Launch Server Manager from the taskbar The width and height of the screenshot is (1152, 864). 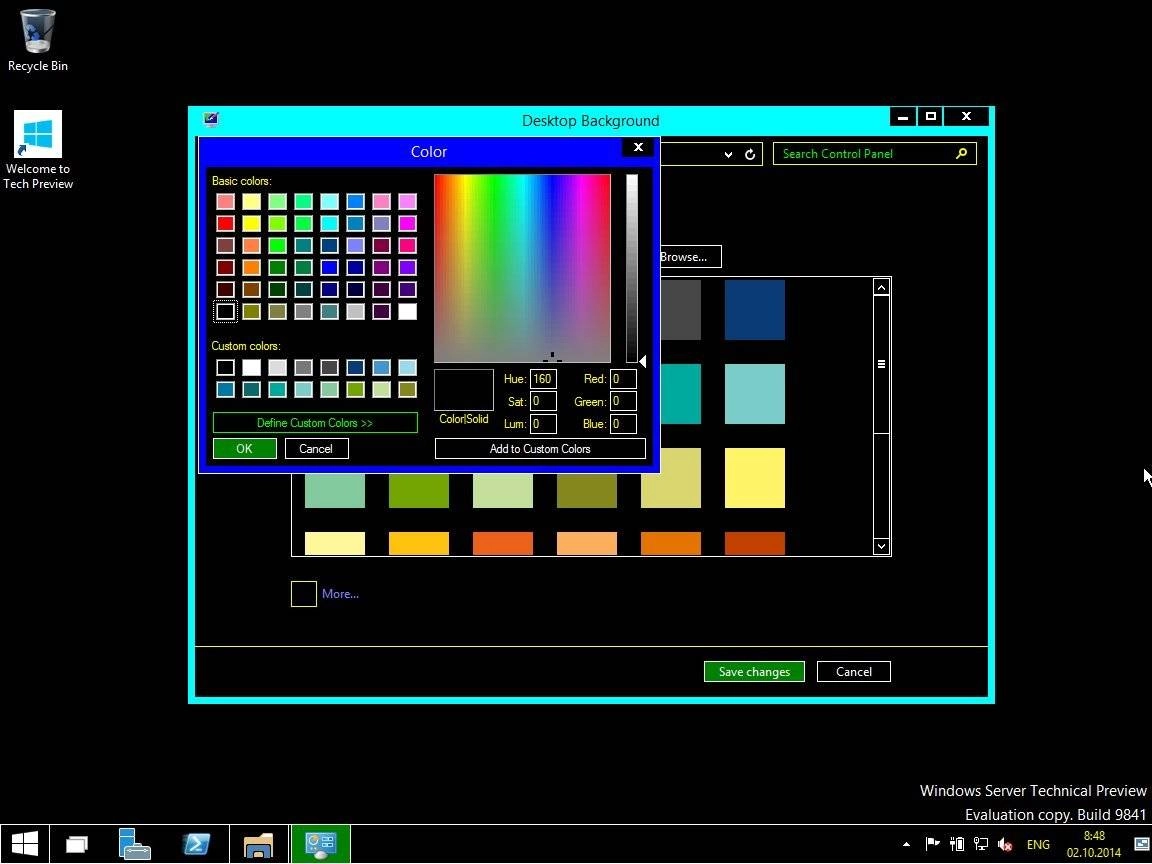click(x=135, y=844)
